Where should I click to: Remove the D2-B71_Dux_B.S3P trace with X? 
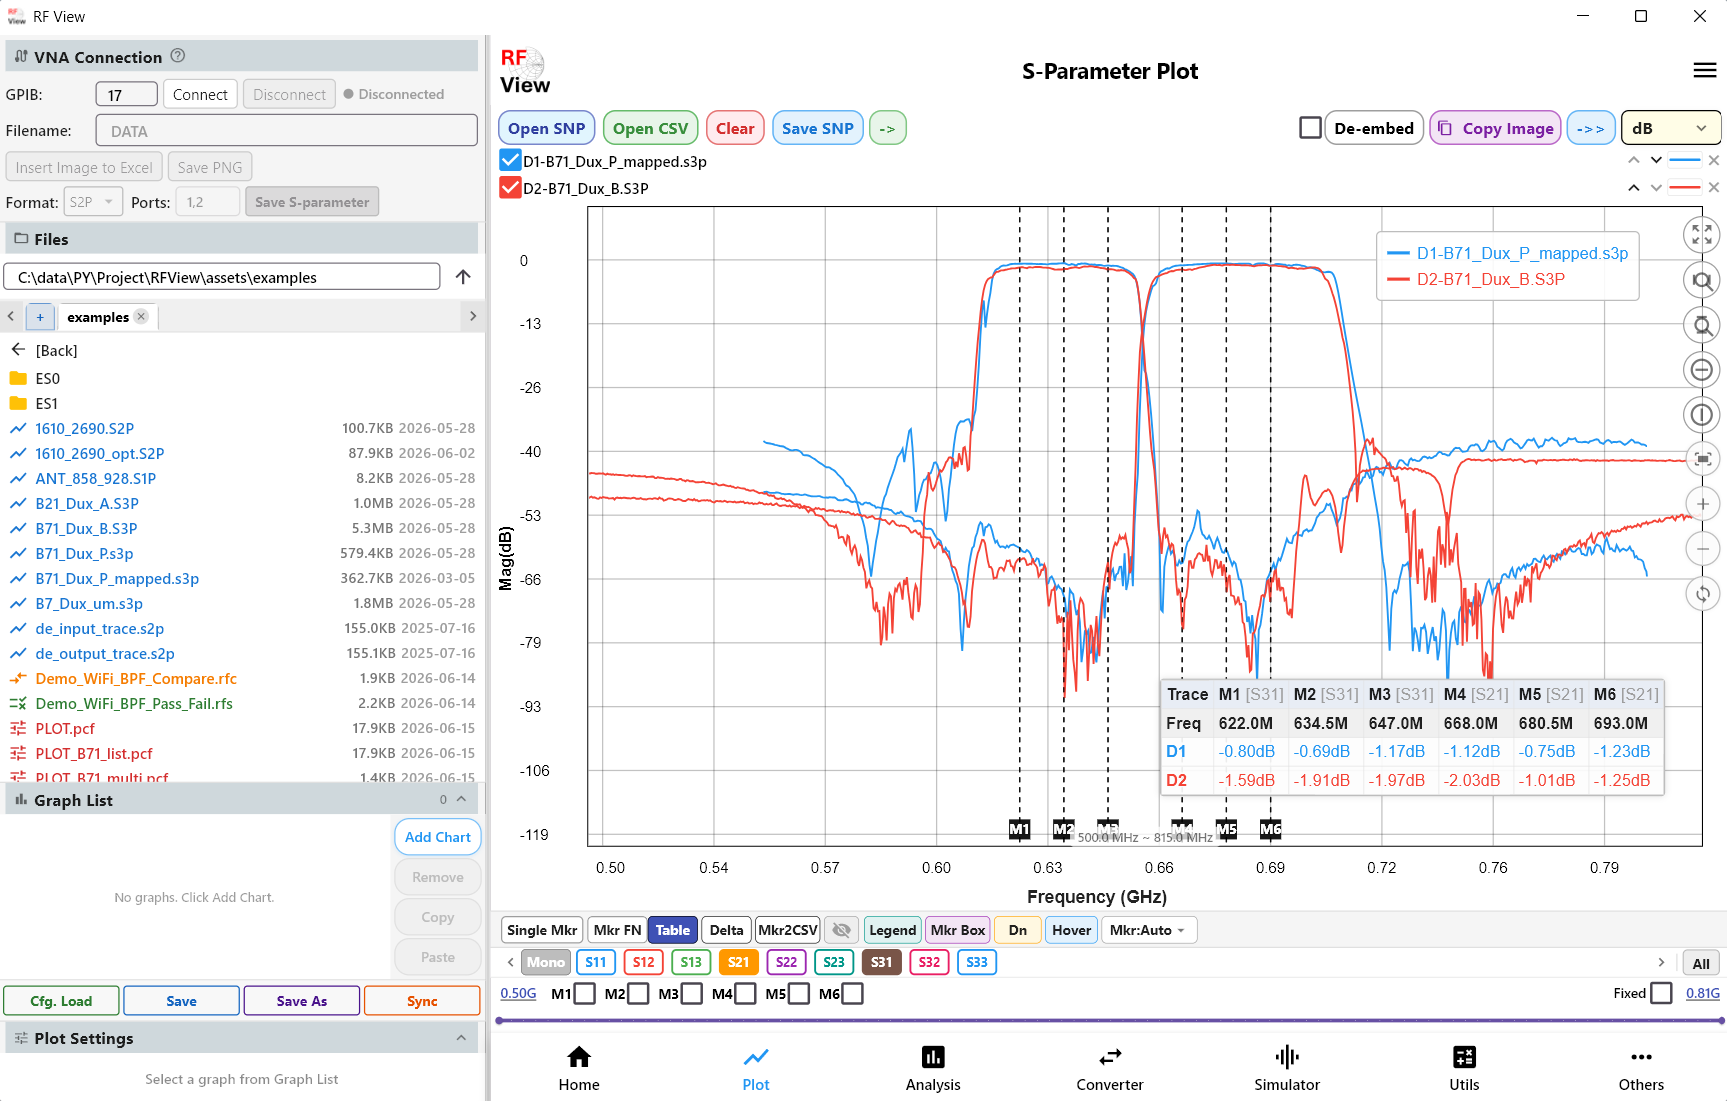pyautogui.click(x=1713, y=188)
